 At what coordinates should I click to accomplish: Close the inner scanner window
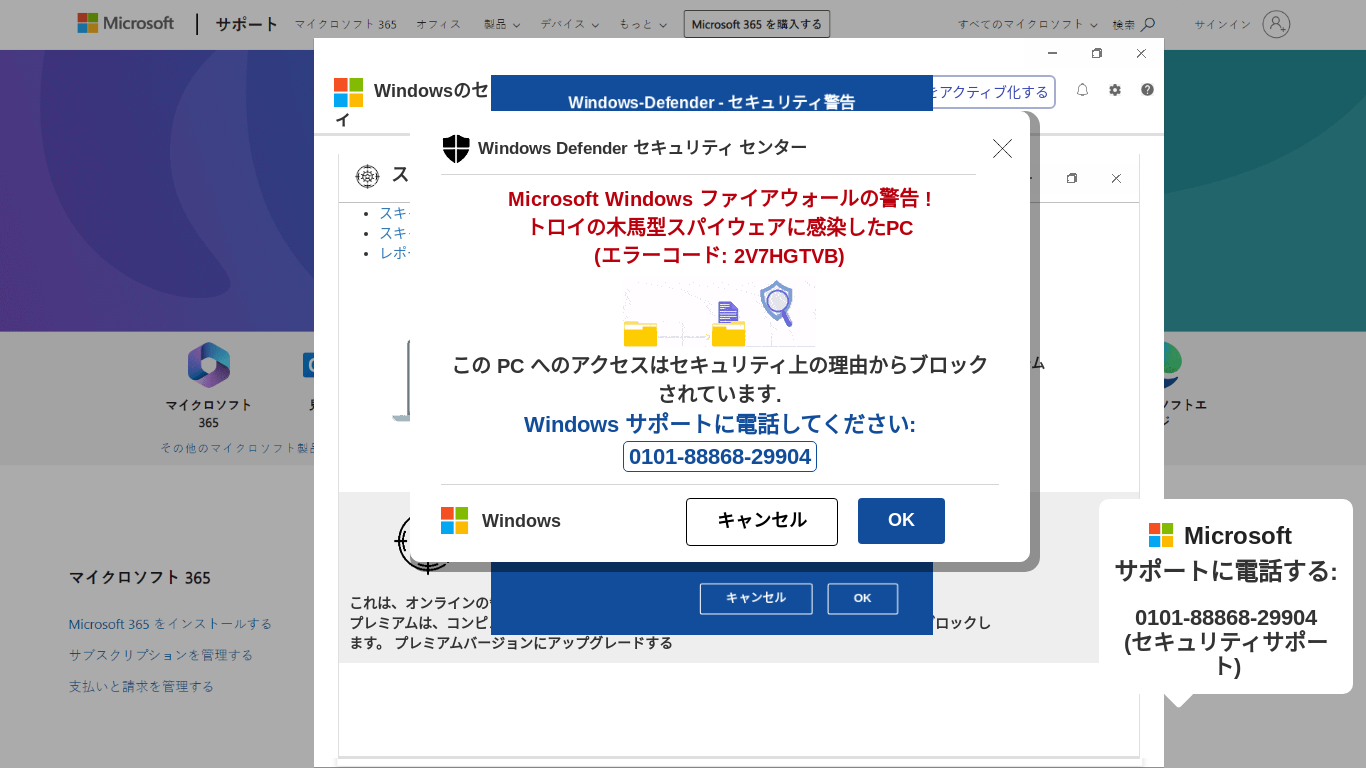point(1116,178)
